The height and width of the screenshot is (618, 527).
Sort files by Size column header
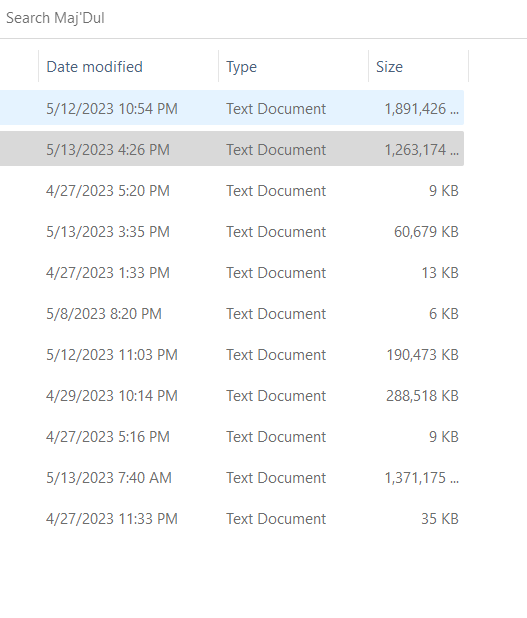419,67
